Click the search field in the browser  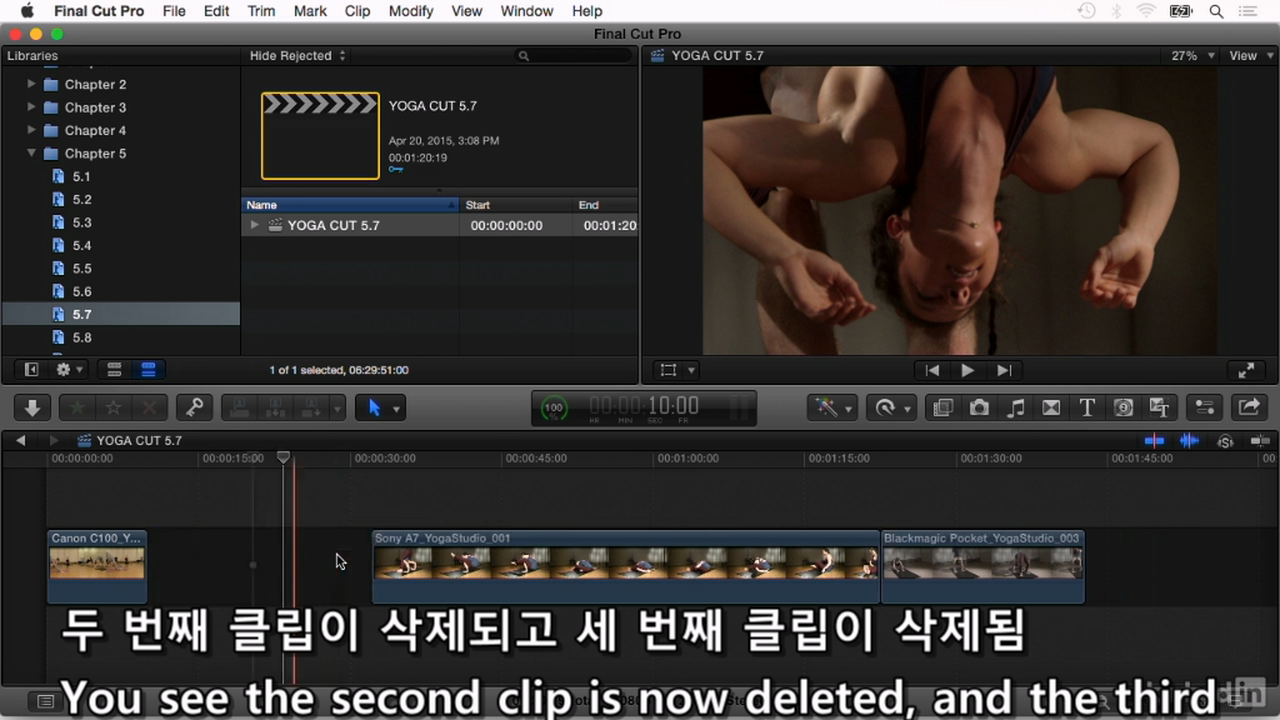tap(573, 56)
